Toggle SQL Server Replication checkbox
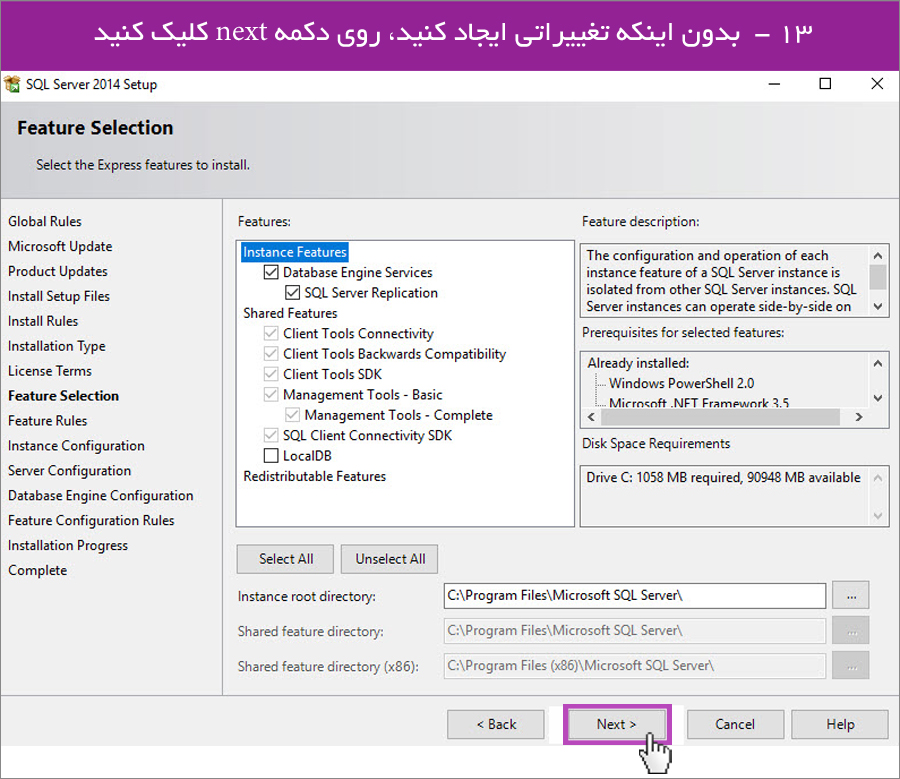900x779 pixels. point(292,293)
